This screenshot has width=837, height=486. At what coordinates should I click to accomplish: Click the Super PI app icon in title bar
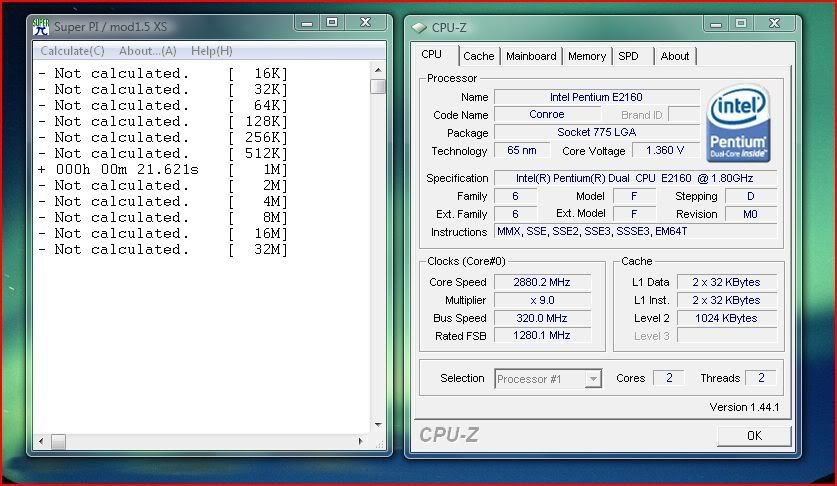coord(41,26)
